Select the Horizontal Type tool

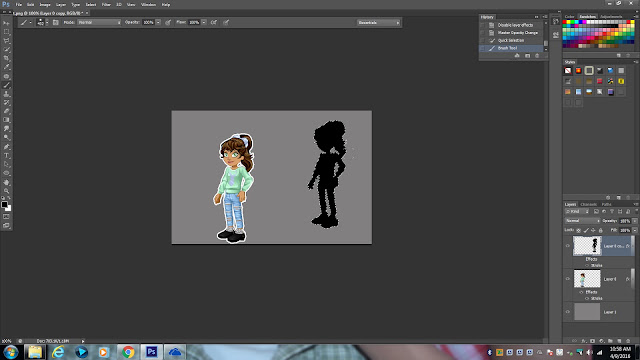tap(7, 156)
